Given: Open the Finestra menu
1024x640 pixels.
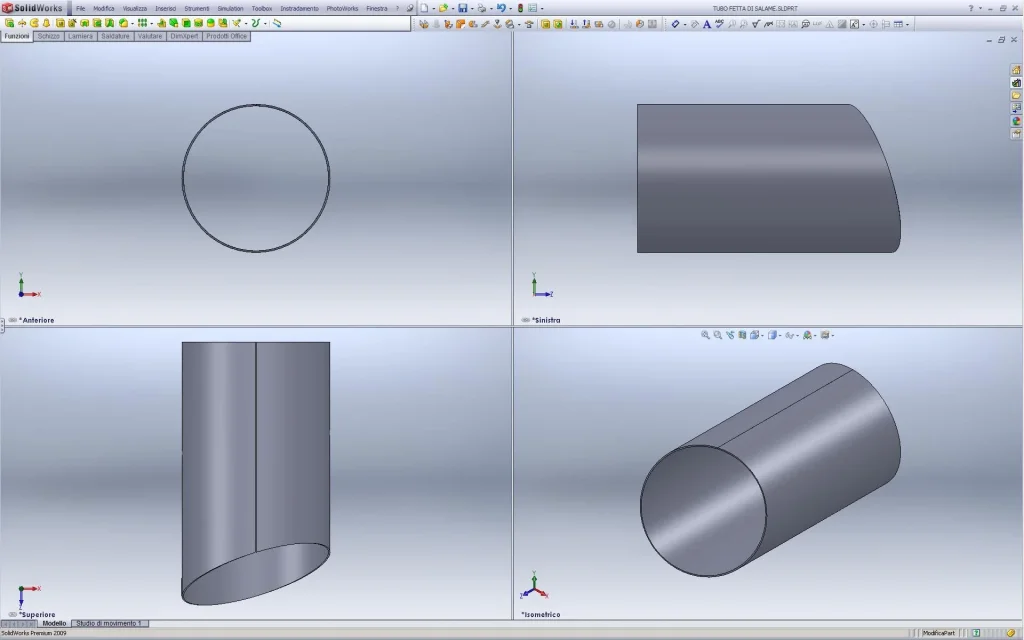Looking at the screenshot, I should pos(376,8).
